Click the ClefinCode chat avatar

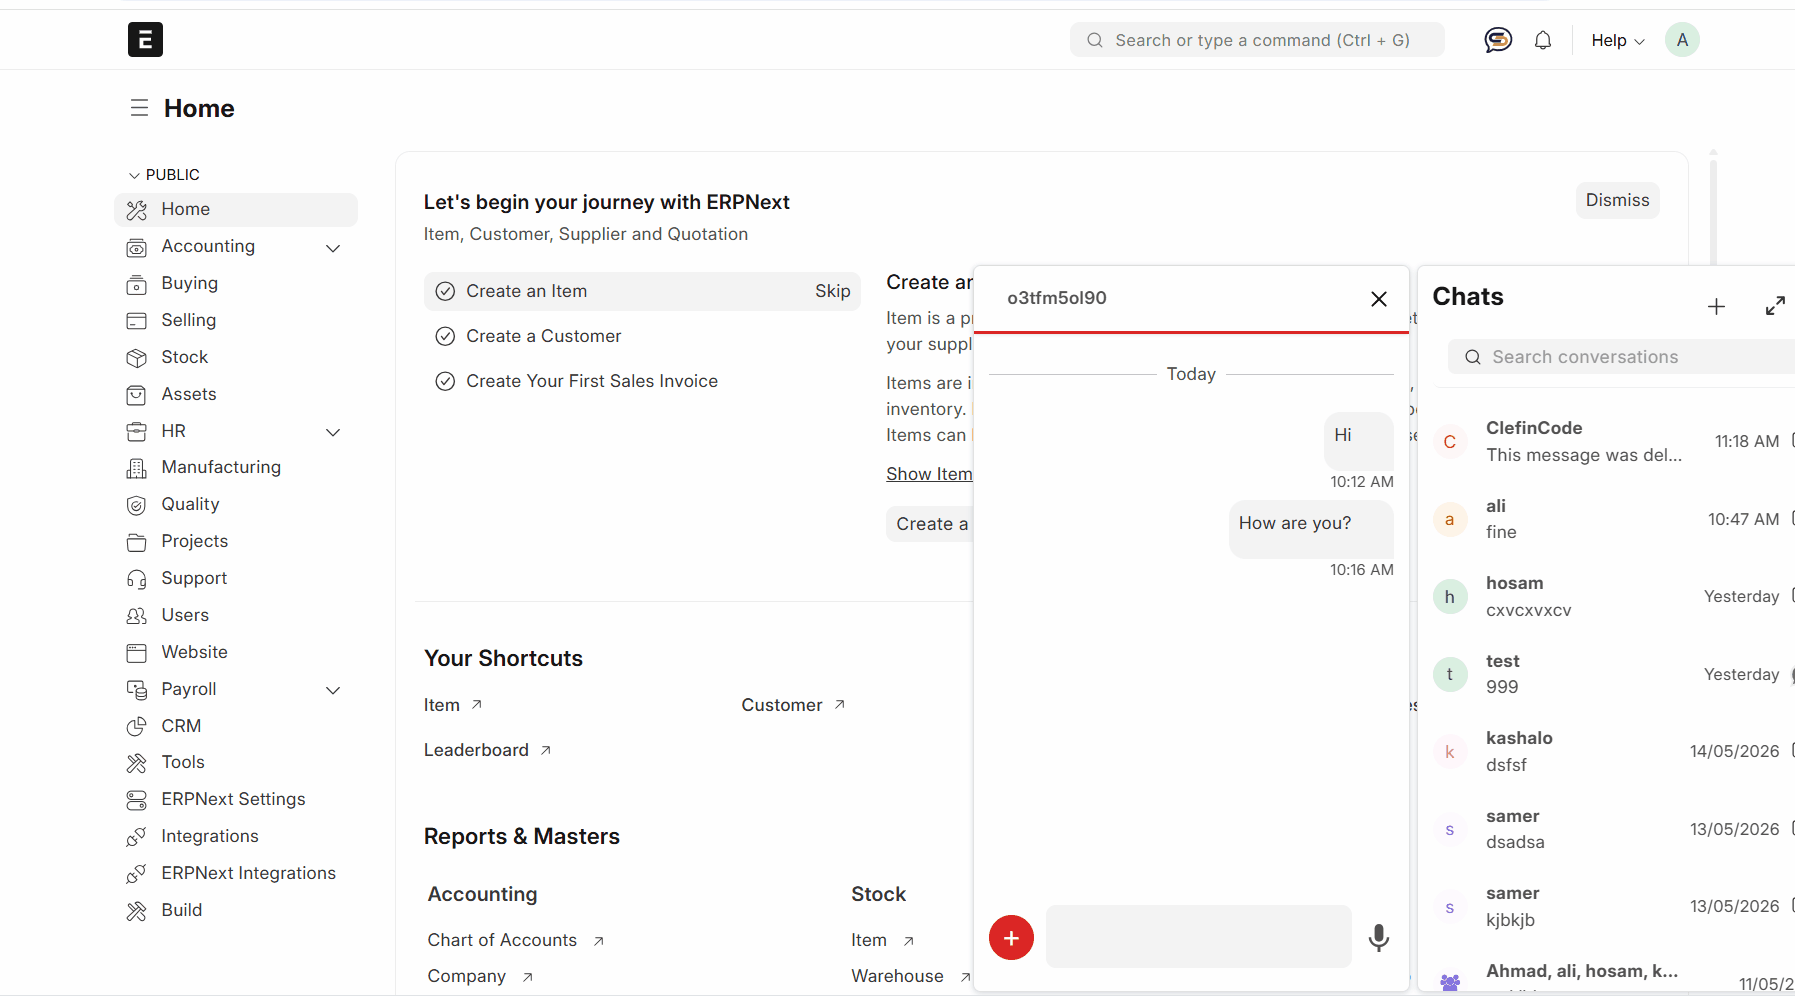point(1450,442)
